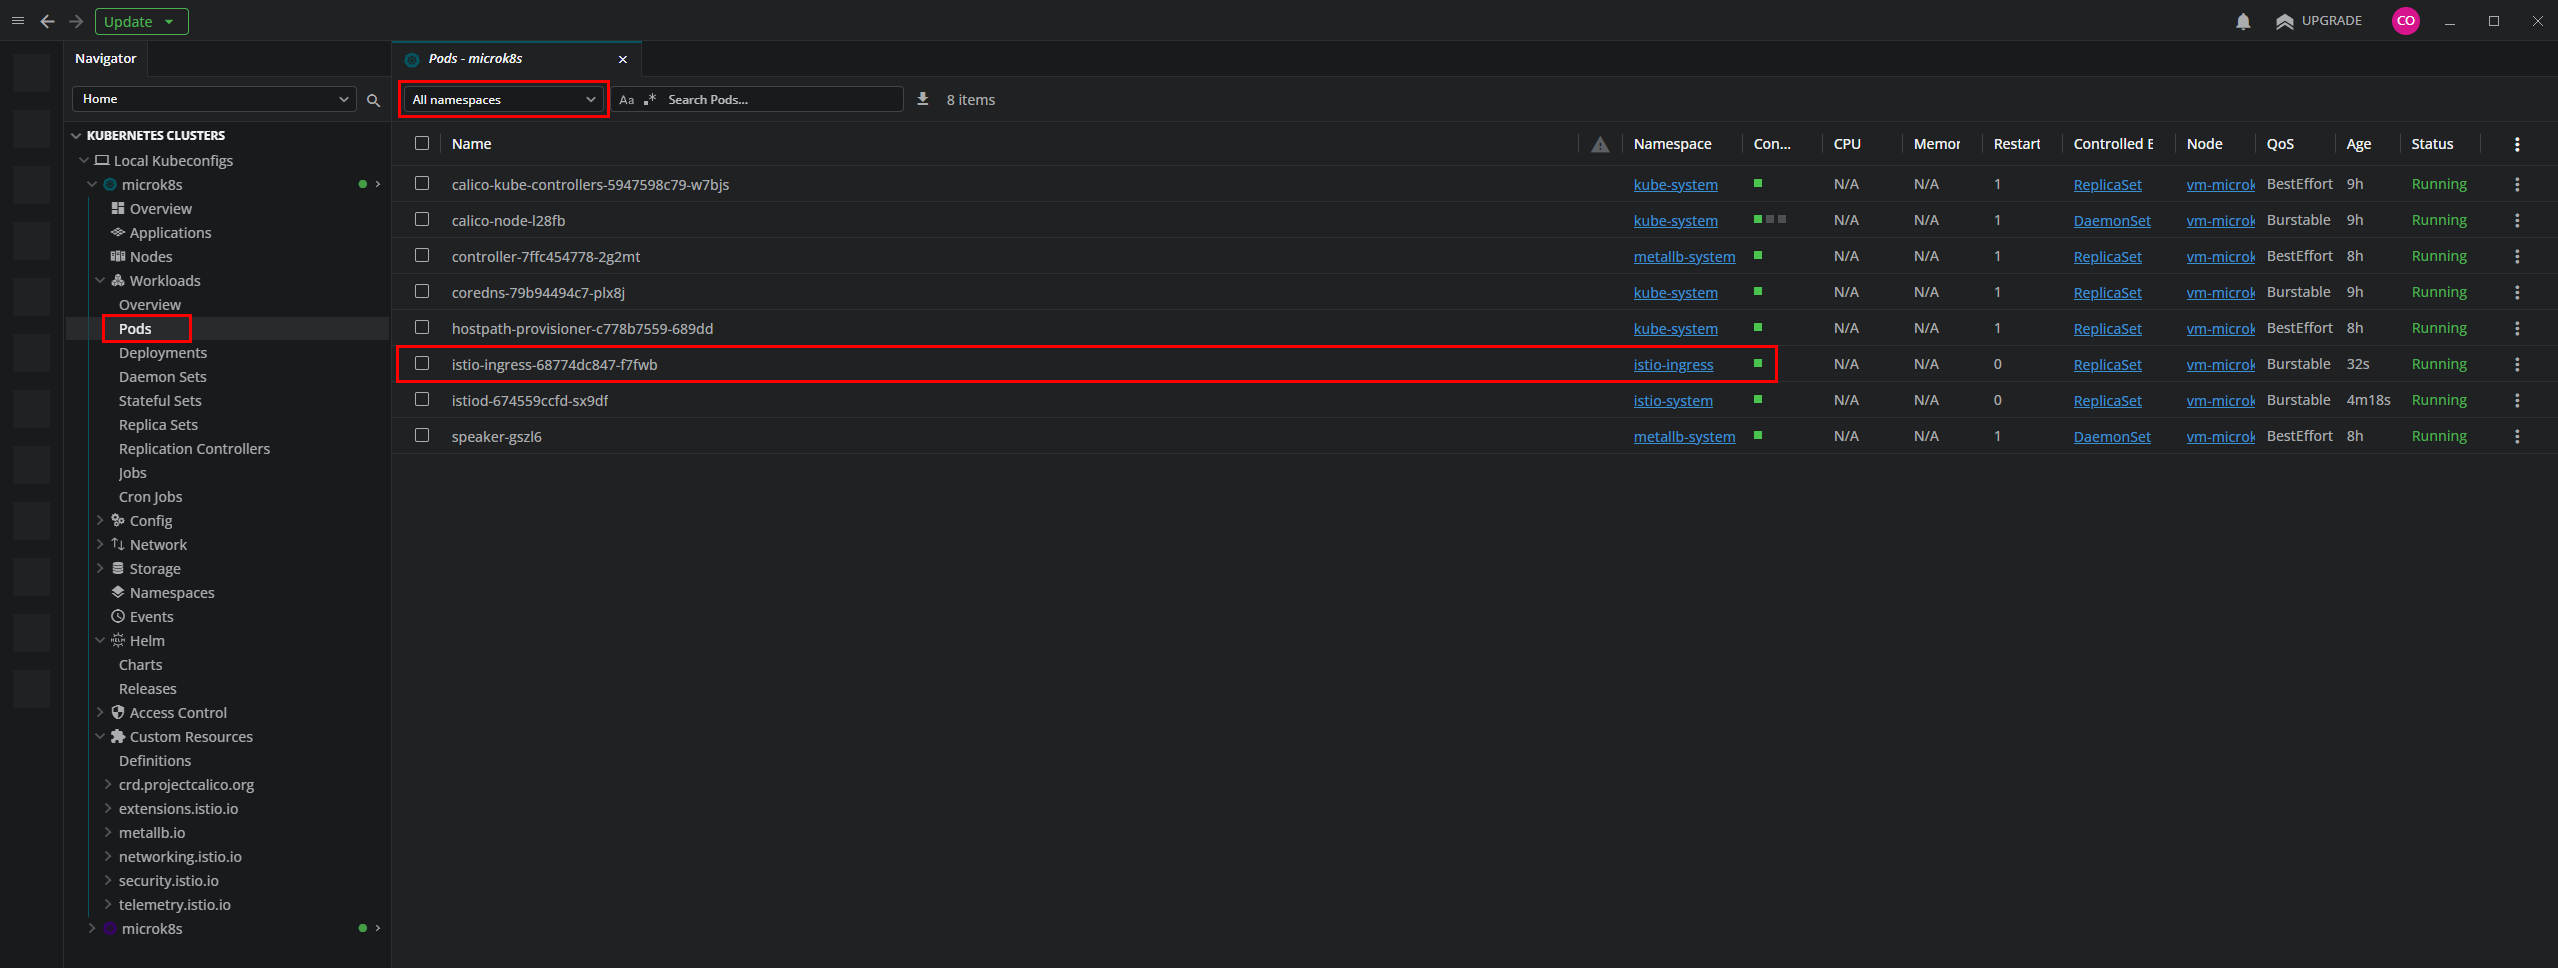Collapse the Helm tree section

point(100,641)
